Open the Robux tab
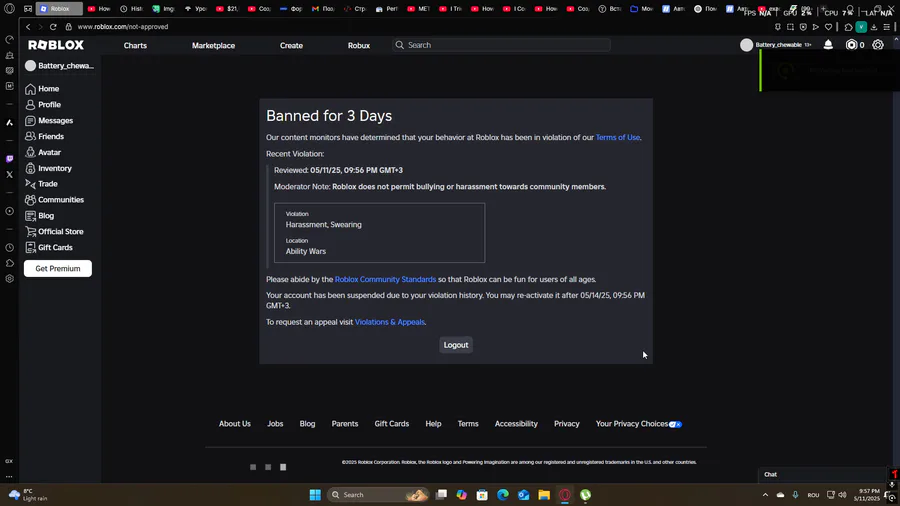 (x=359, y=45)
